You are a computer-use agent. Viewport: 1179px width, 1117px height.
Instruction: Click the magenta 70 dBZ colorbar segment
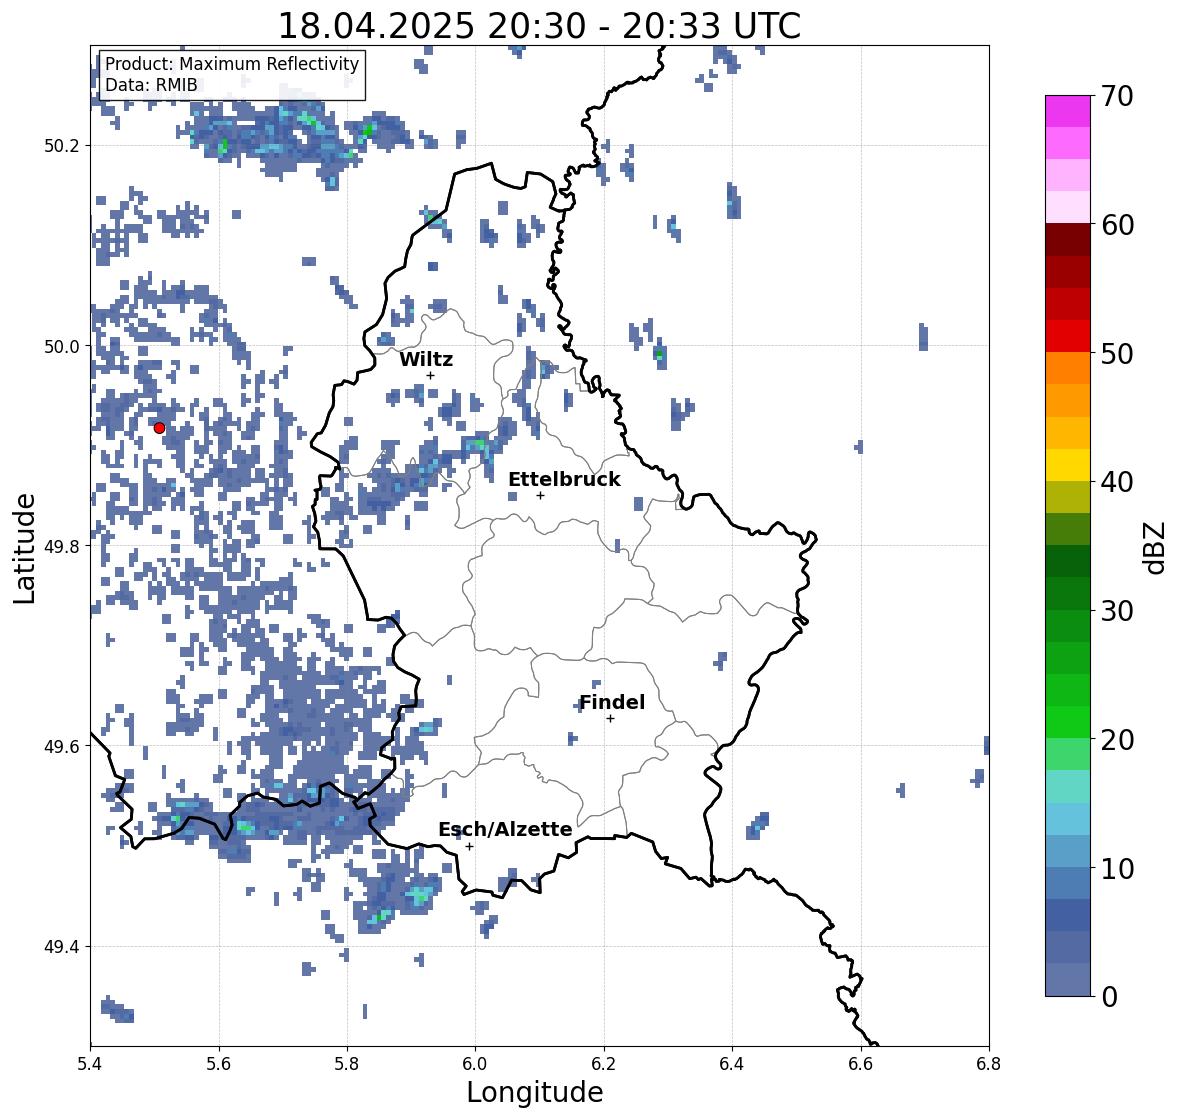[1068, 111]
